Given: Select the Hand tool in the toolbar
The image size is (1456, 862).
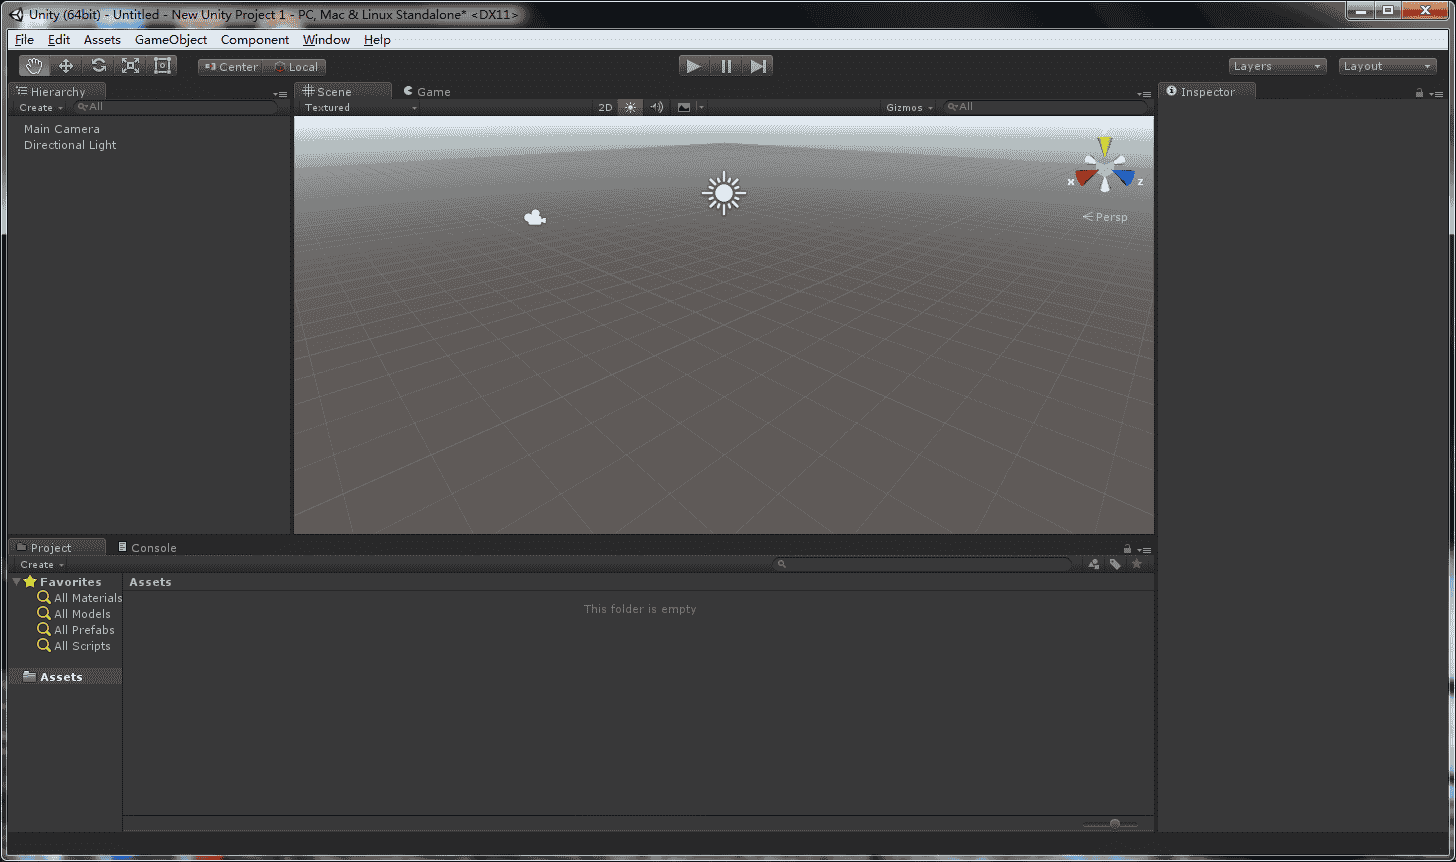Looking at the screenshot, I should 33,65.
